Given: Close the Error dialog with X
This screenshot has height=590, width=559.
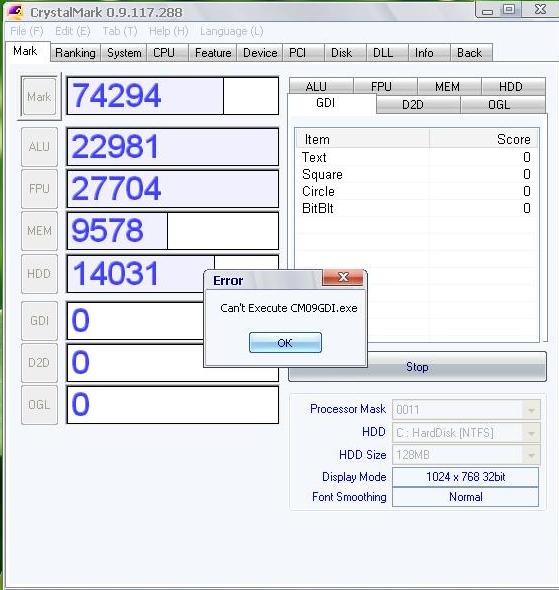Looking at the screenshot, I should click(343, 278).
